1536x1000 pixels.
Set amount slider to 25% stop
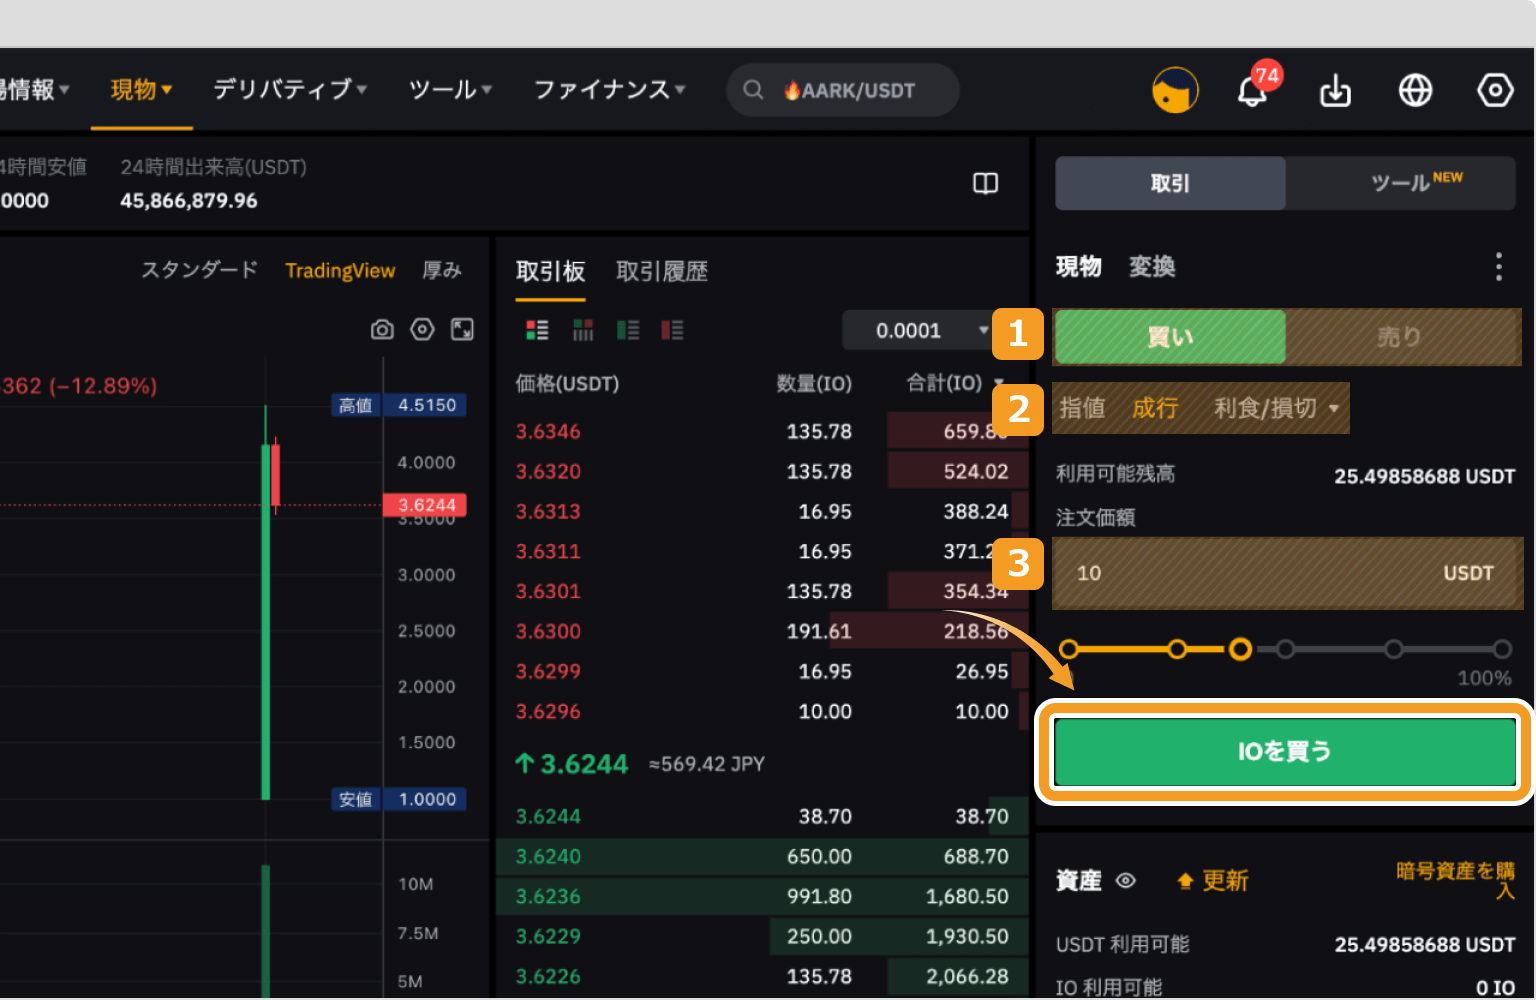coord(1177,649)
